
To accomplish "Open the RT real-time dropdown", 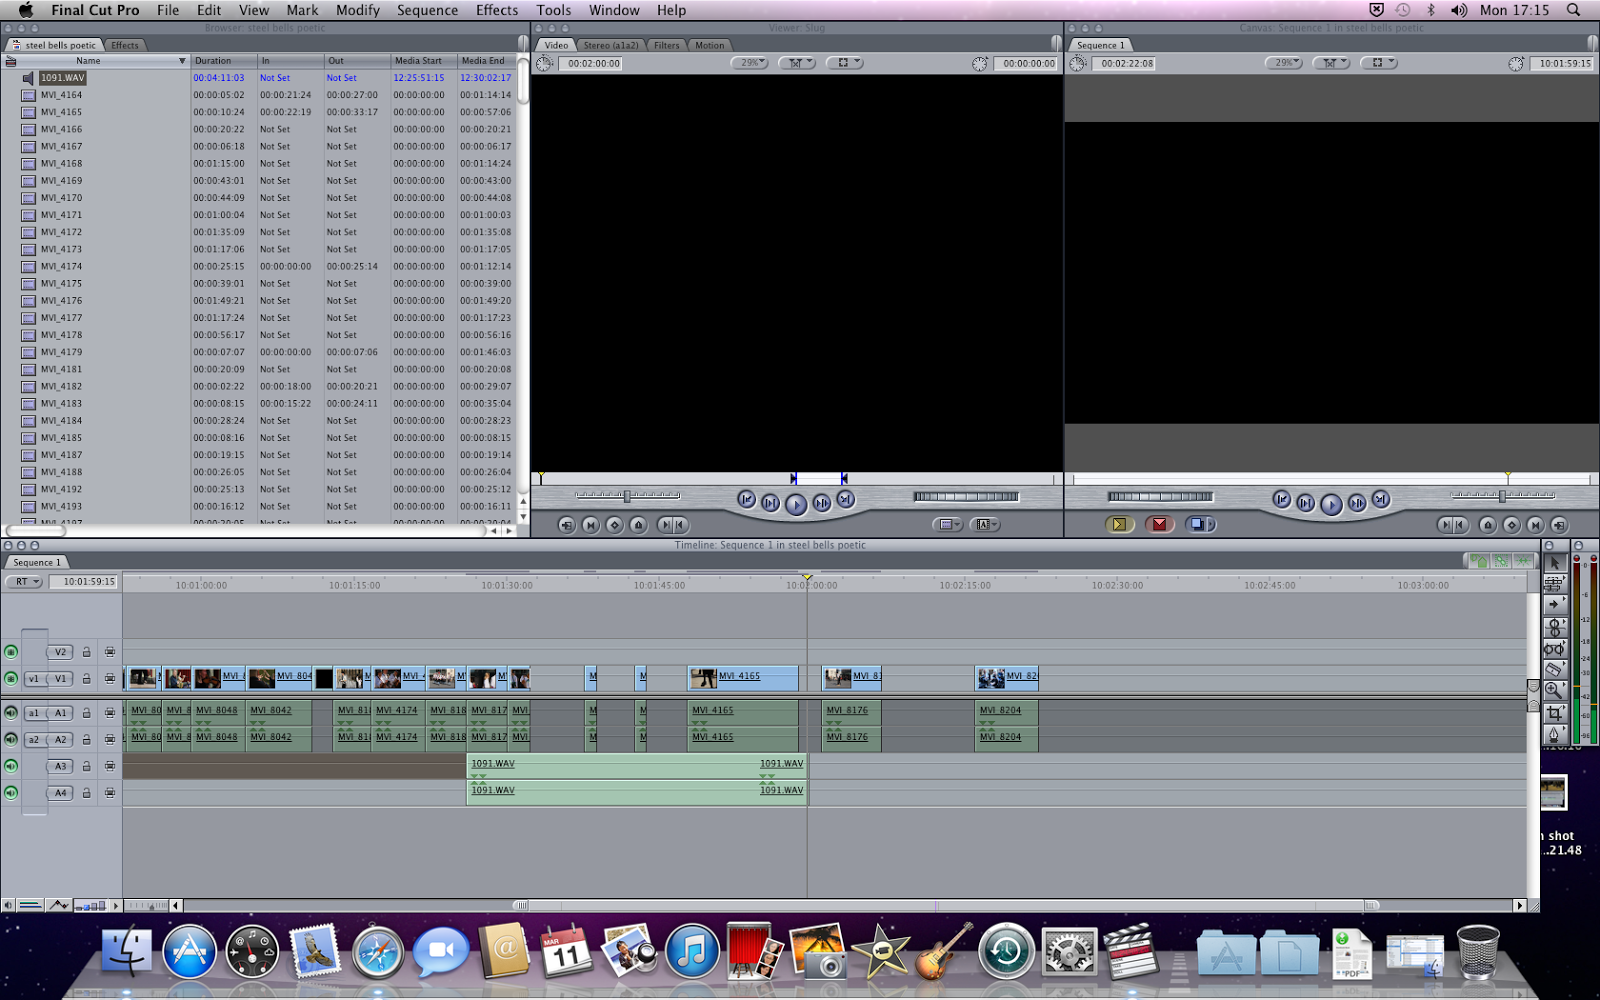I will point(24,581).
